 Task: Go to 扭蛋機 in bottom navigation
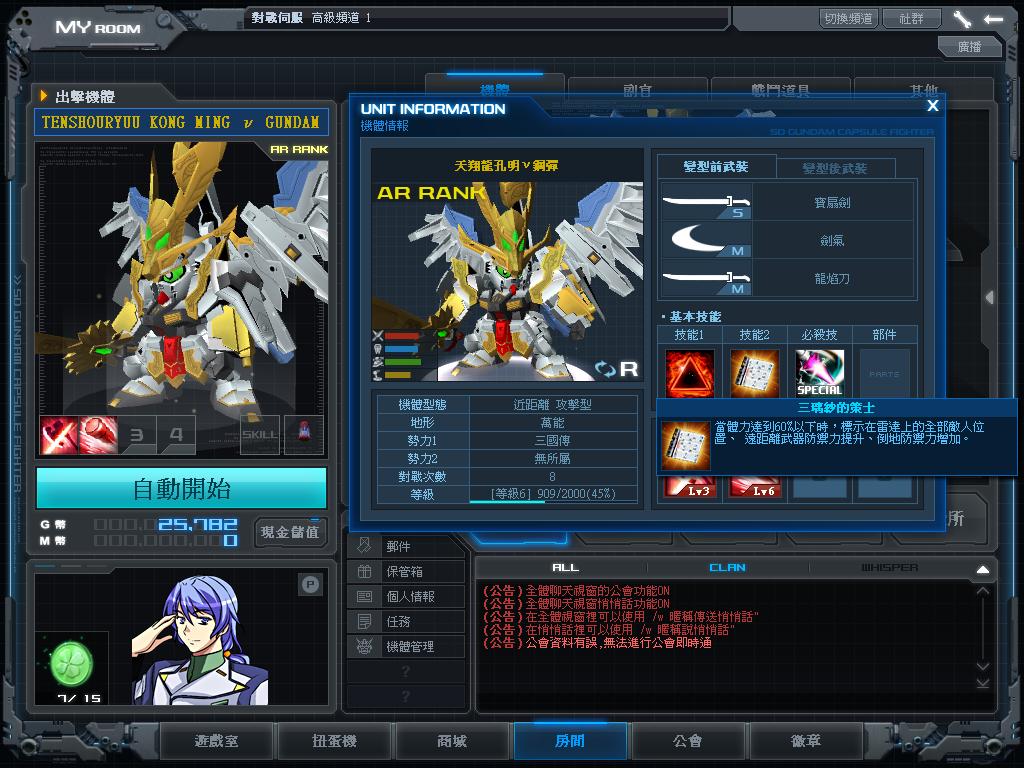pyautogui.click(x=334, y=741)
